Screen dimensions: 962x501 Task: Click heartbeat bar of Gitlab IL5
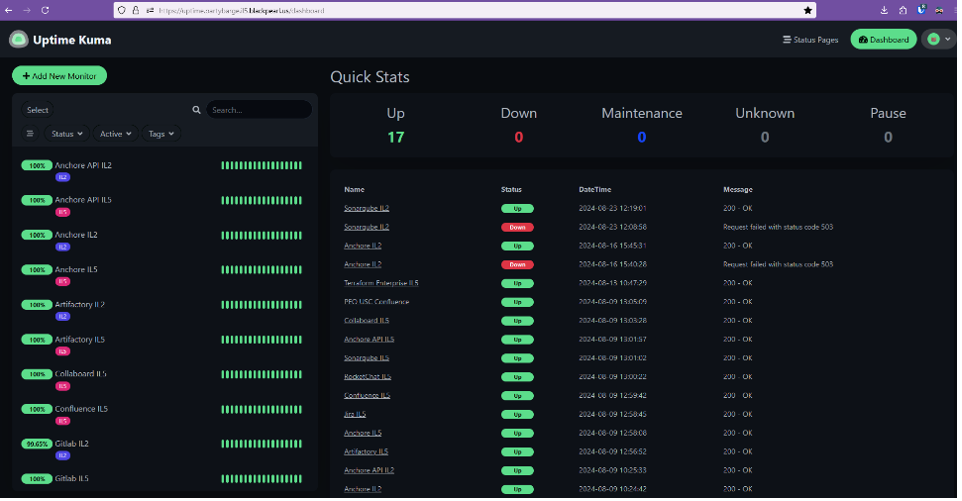point(261,479)
